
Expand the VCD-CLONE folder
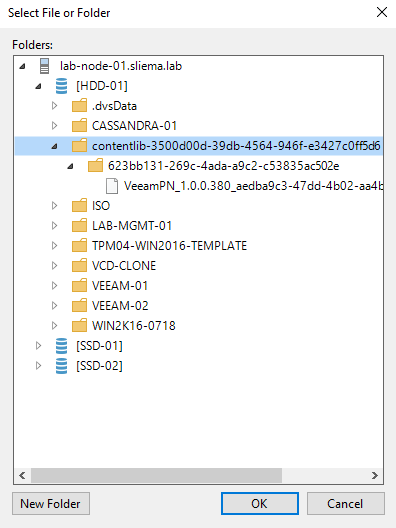point(55,266)
